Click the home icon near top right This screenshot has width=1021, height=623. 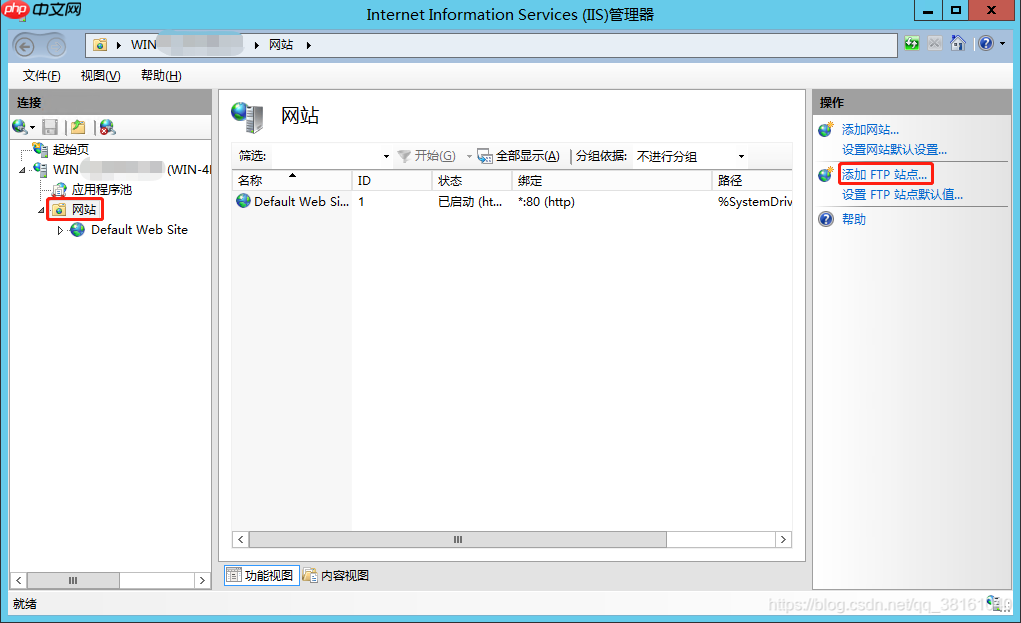(959, 44)
